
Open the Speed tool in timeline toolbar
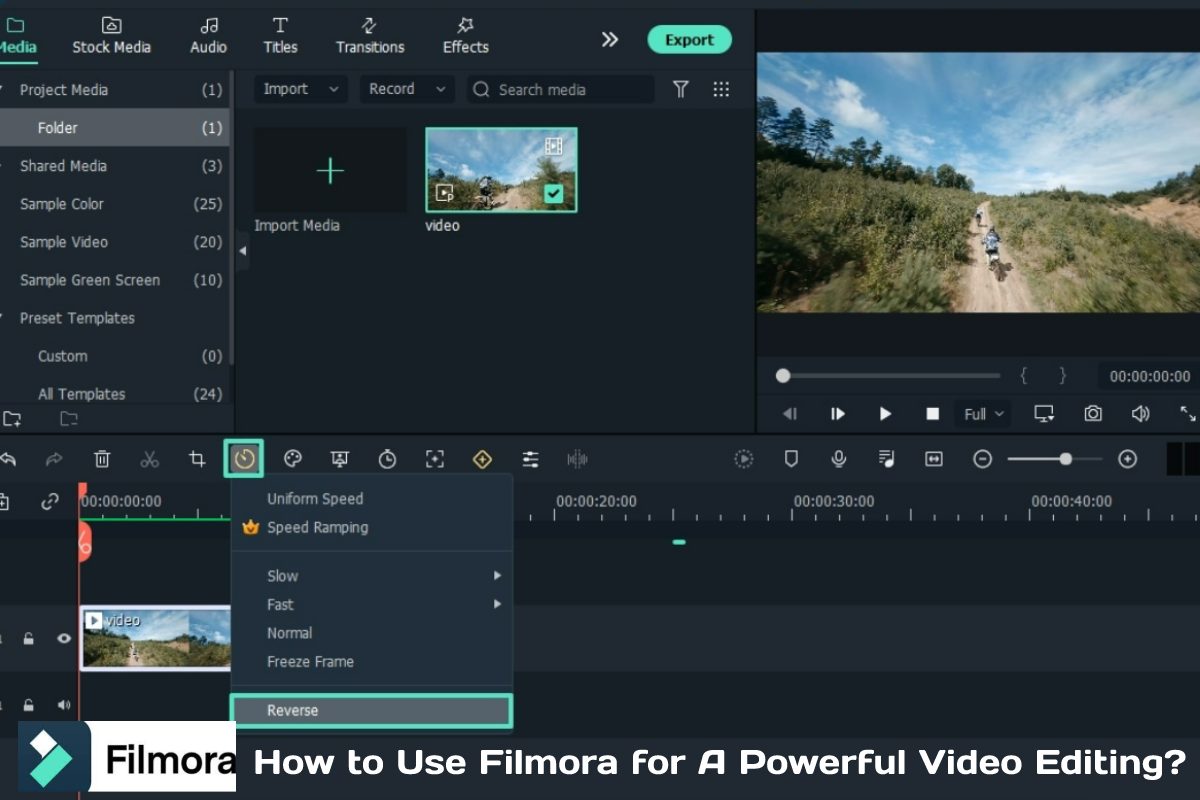(244, 459)
